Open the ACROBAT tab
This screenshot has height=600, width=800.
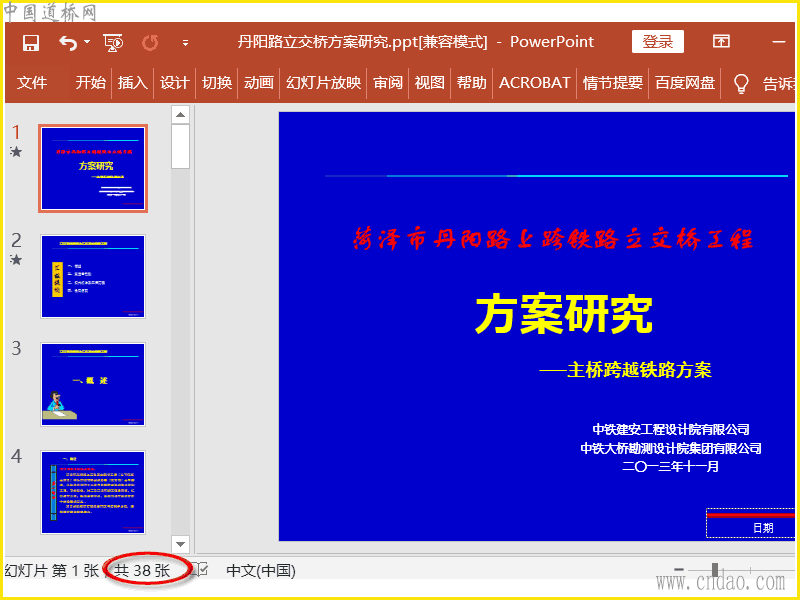[x=534, y=83]
